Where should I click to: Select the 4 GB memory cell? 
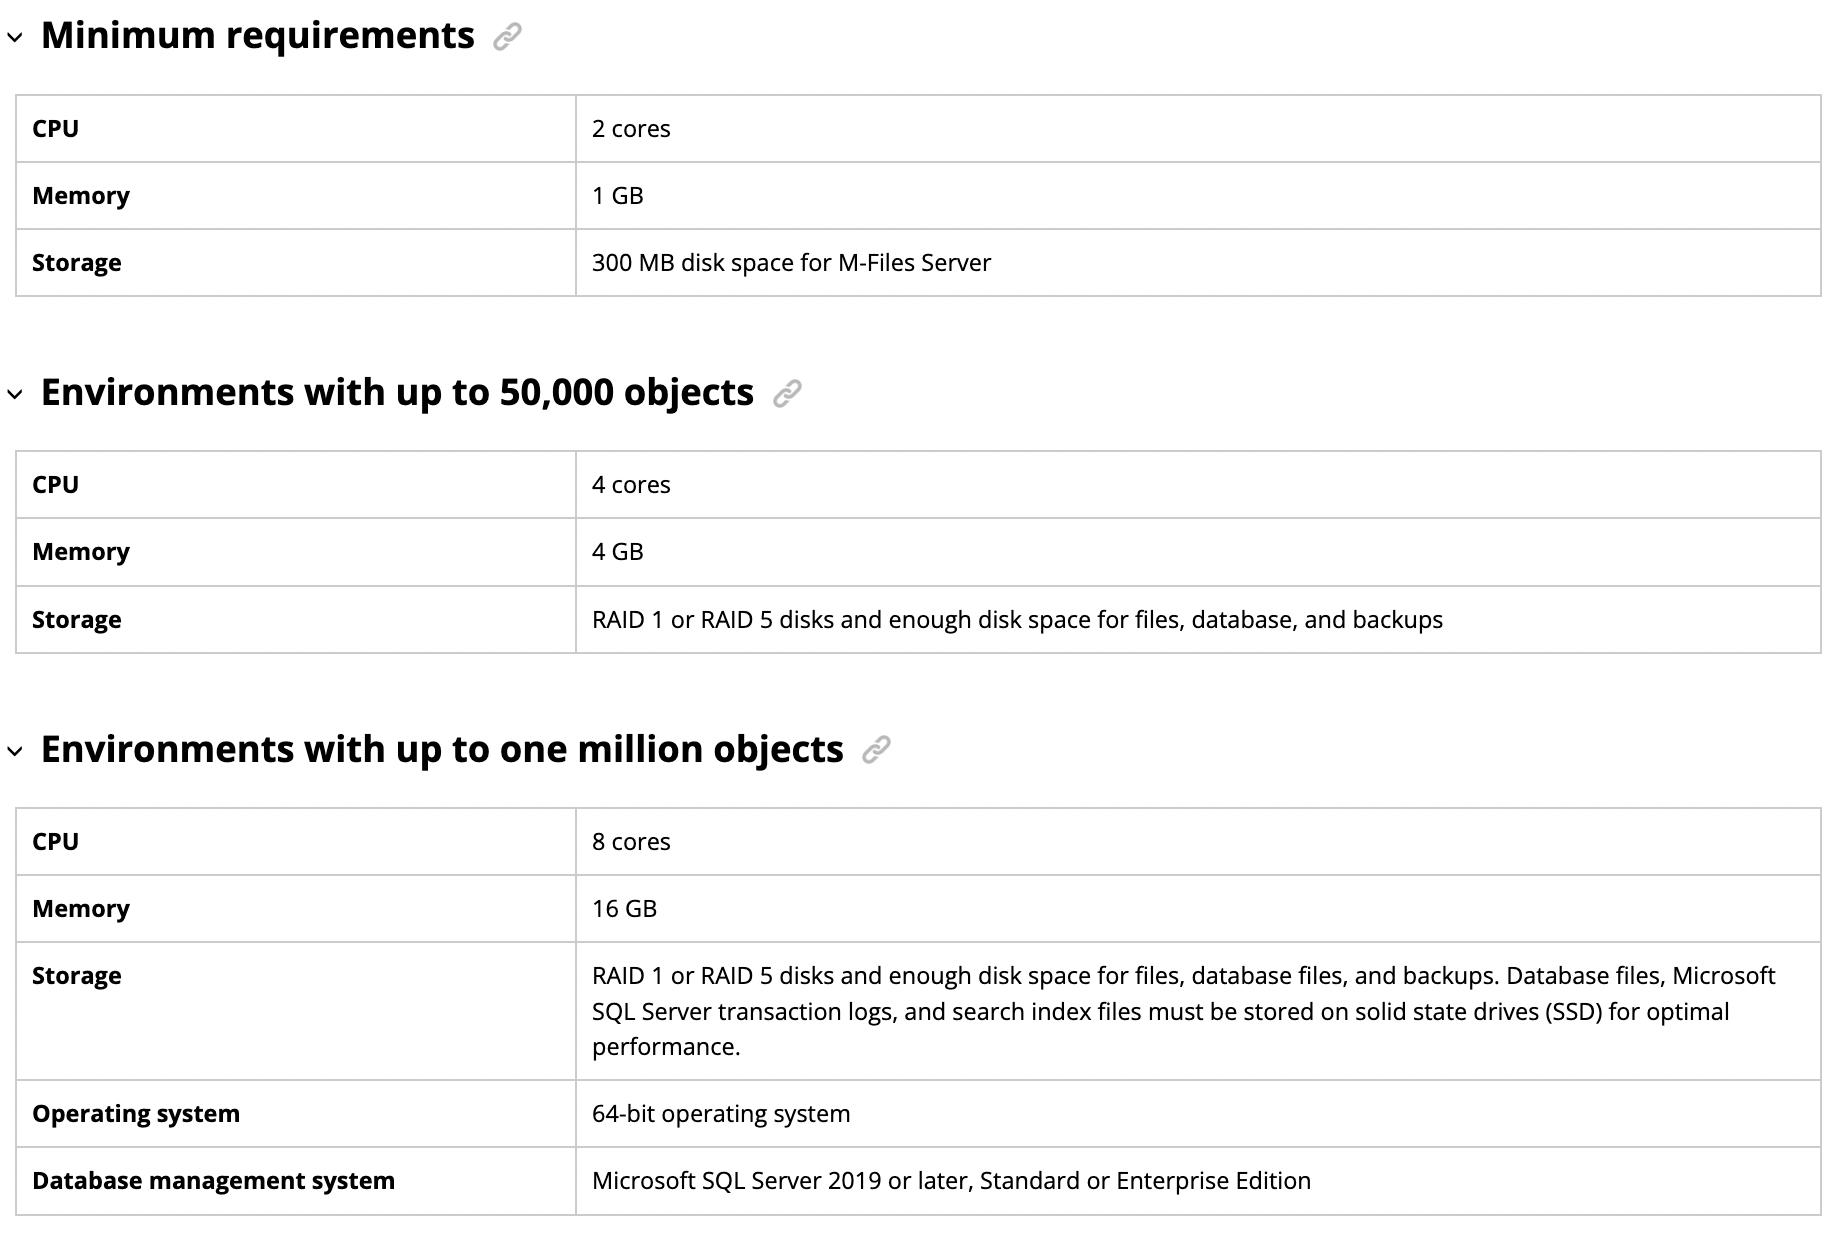coord(1198,552)
